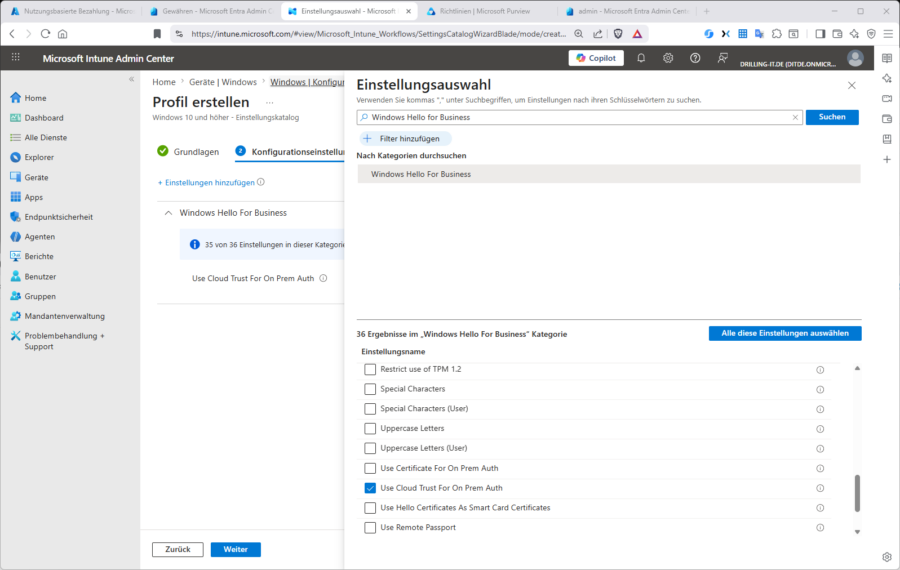Click the Home breadcrumb link
This screenshot has height=570, width=900.
(x=164, y=82)
